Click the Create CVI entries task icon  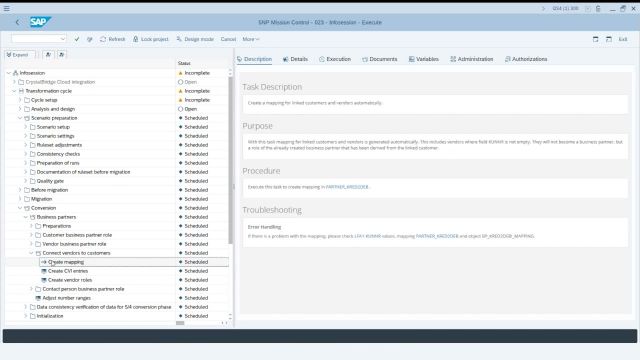point(44,271)
